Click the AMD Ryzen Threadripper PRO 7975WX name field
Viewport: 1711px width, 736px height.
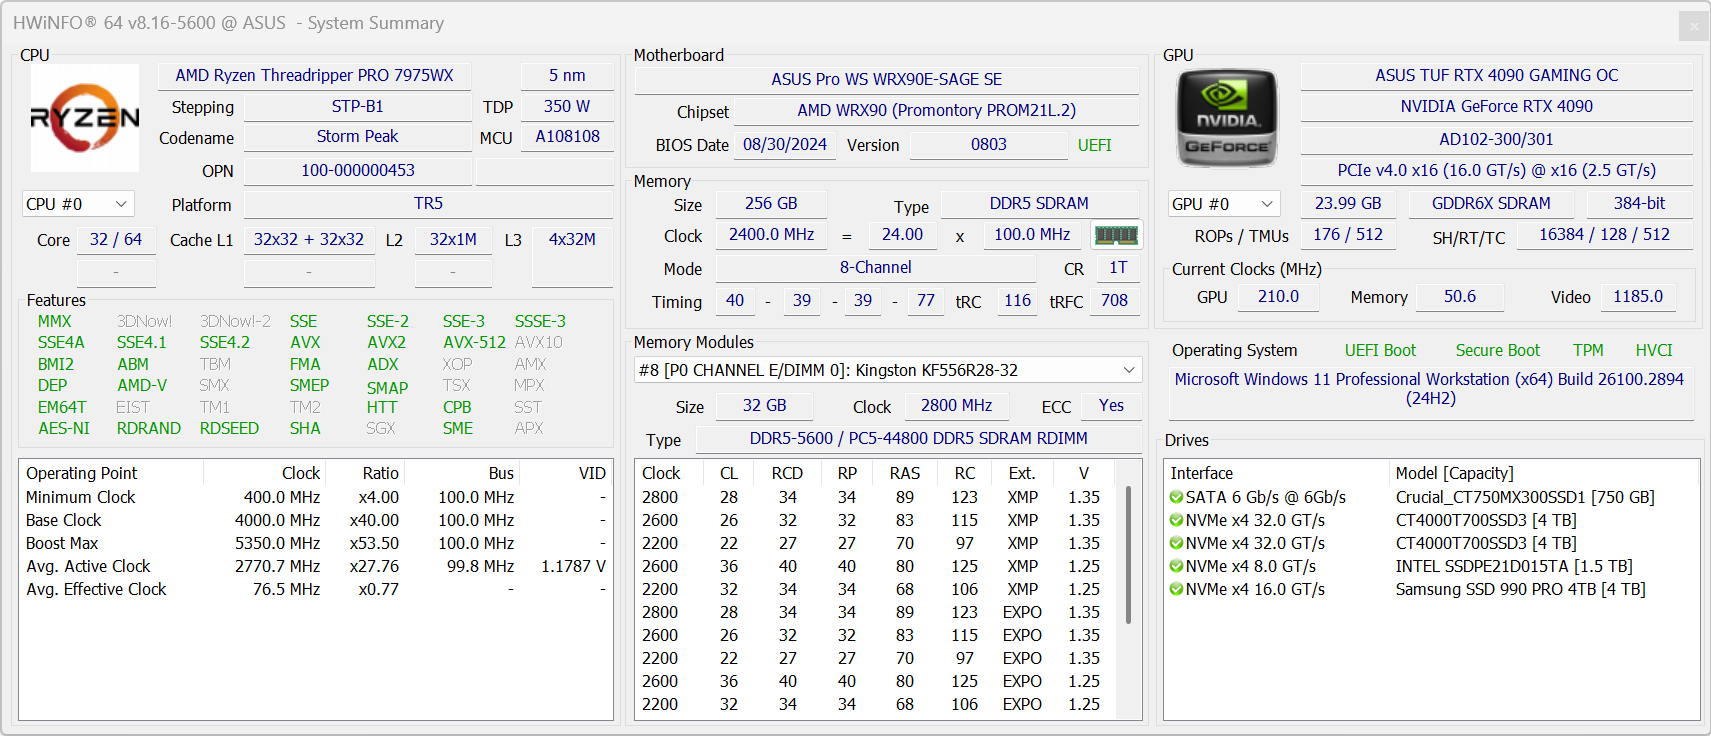[314, 76]
